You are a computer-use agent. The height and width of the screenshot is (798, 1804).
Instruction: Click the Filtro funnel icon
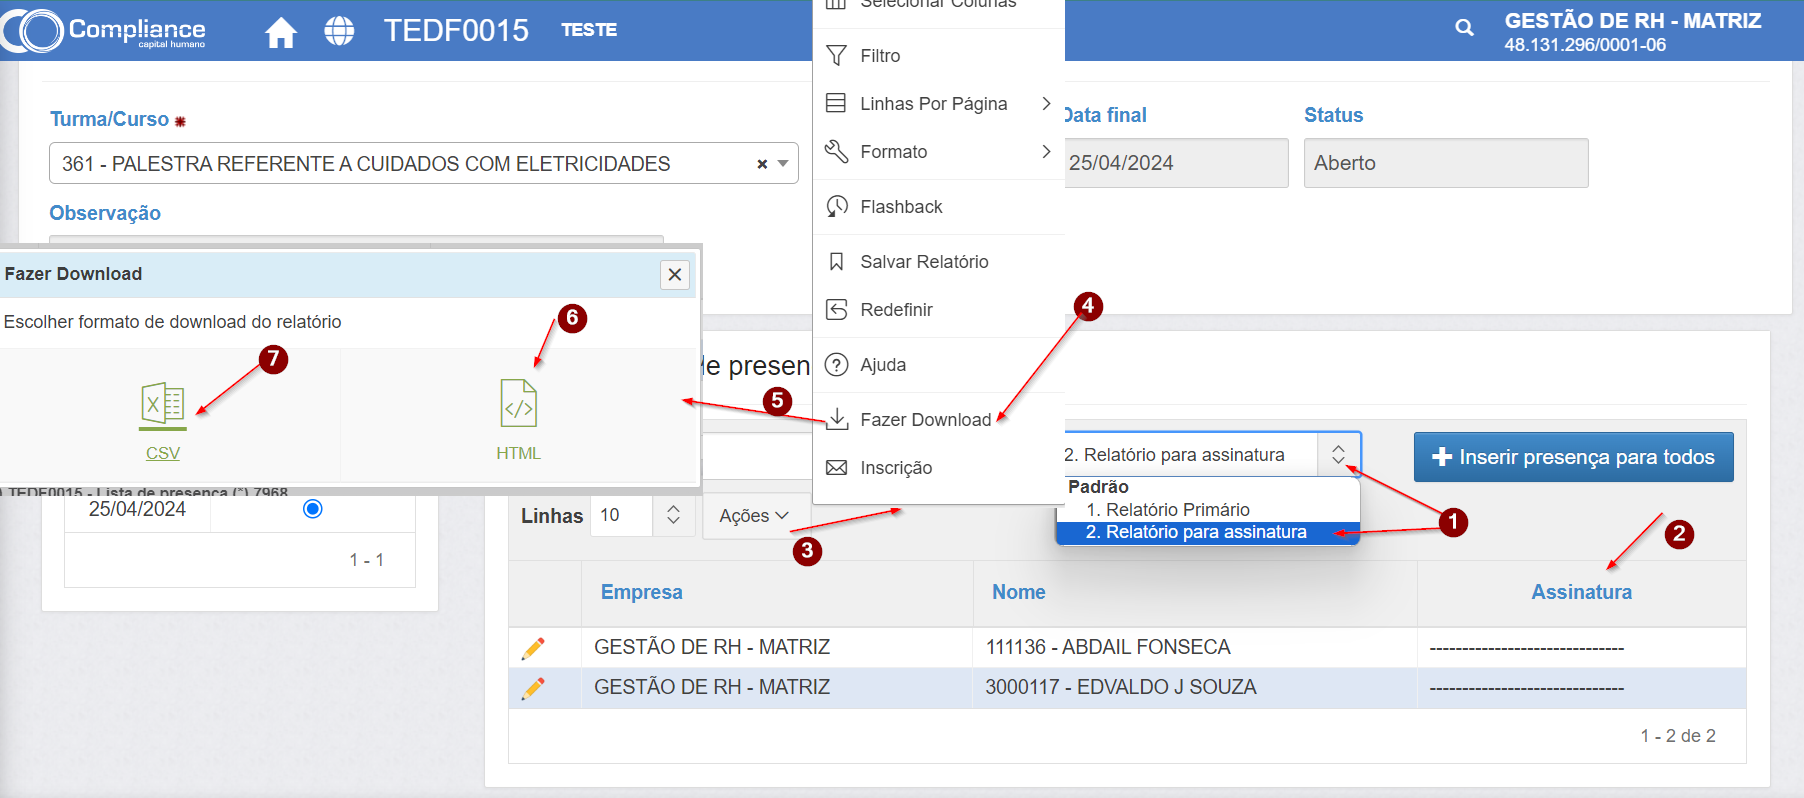(x=836, y=56)
